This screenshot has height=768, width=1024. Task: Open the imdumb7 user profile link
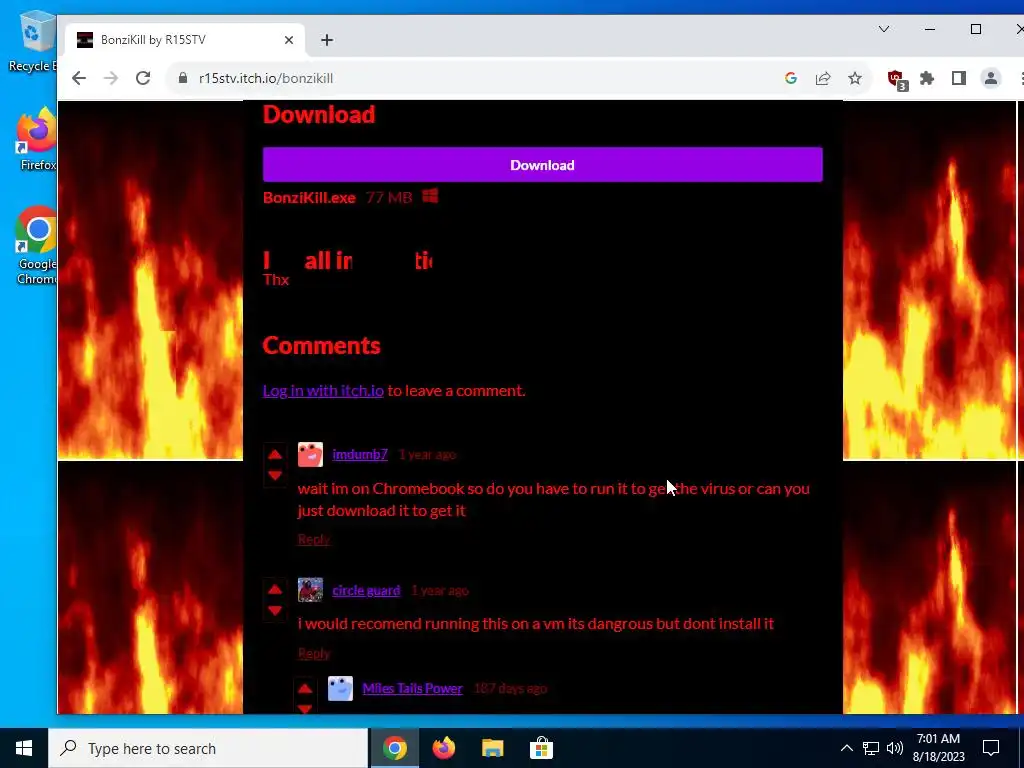(360, 455)
